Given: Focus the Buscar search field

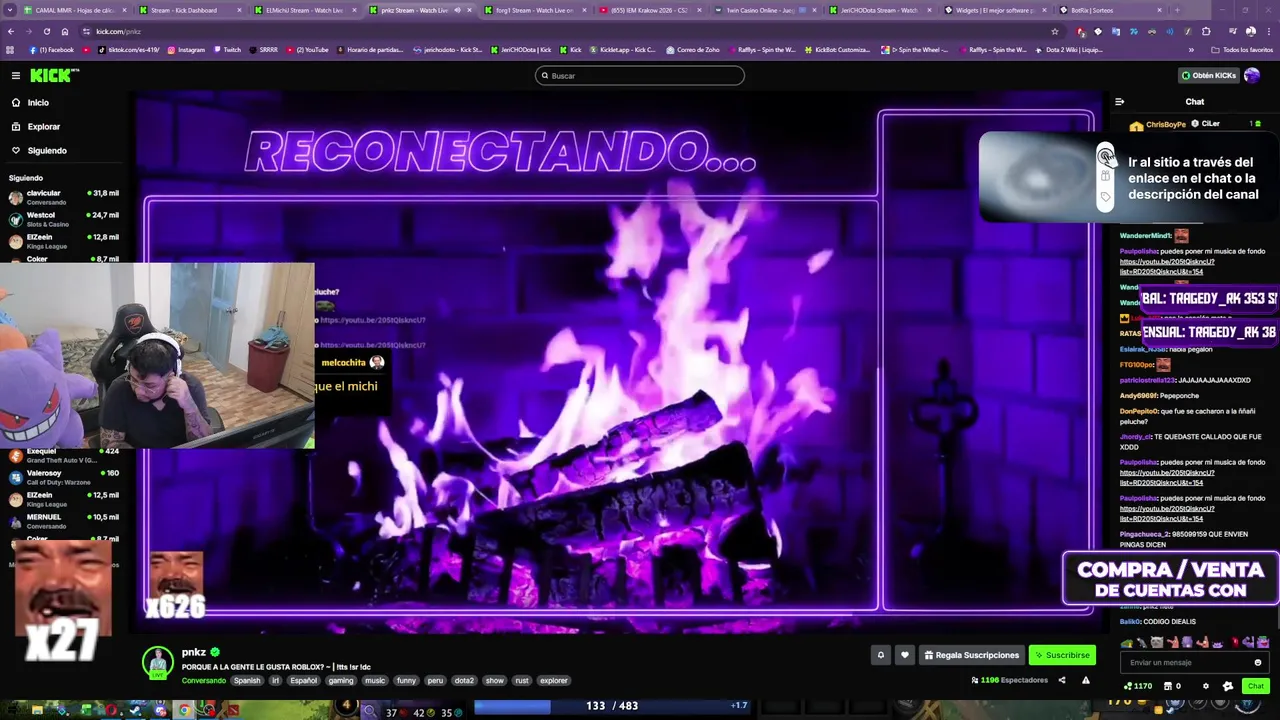Looking at the screenshot, I should 640,75.
